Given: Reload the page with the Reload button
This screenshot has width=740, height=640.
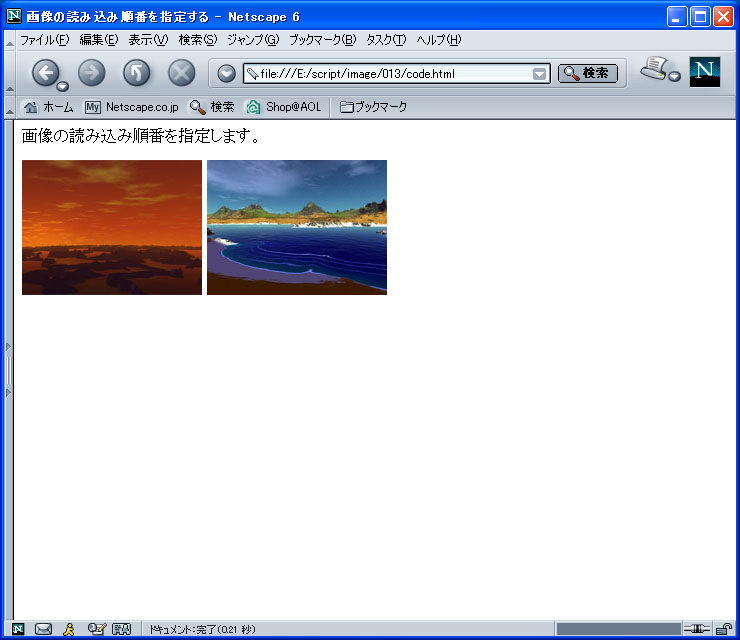Looking at the screenshot, I should [136, 73].
